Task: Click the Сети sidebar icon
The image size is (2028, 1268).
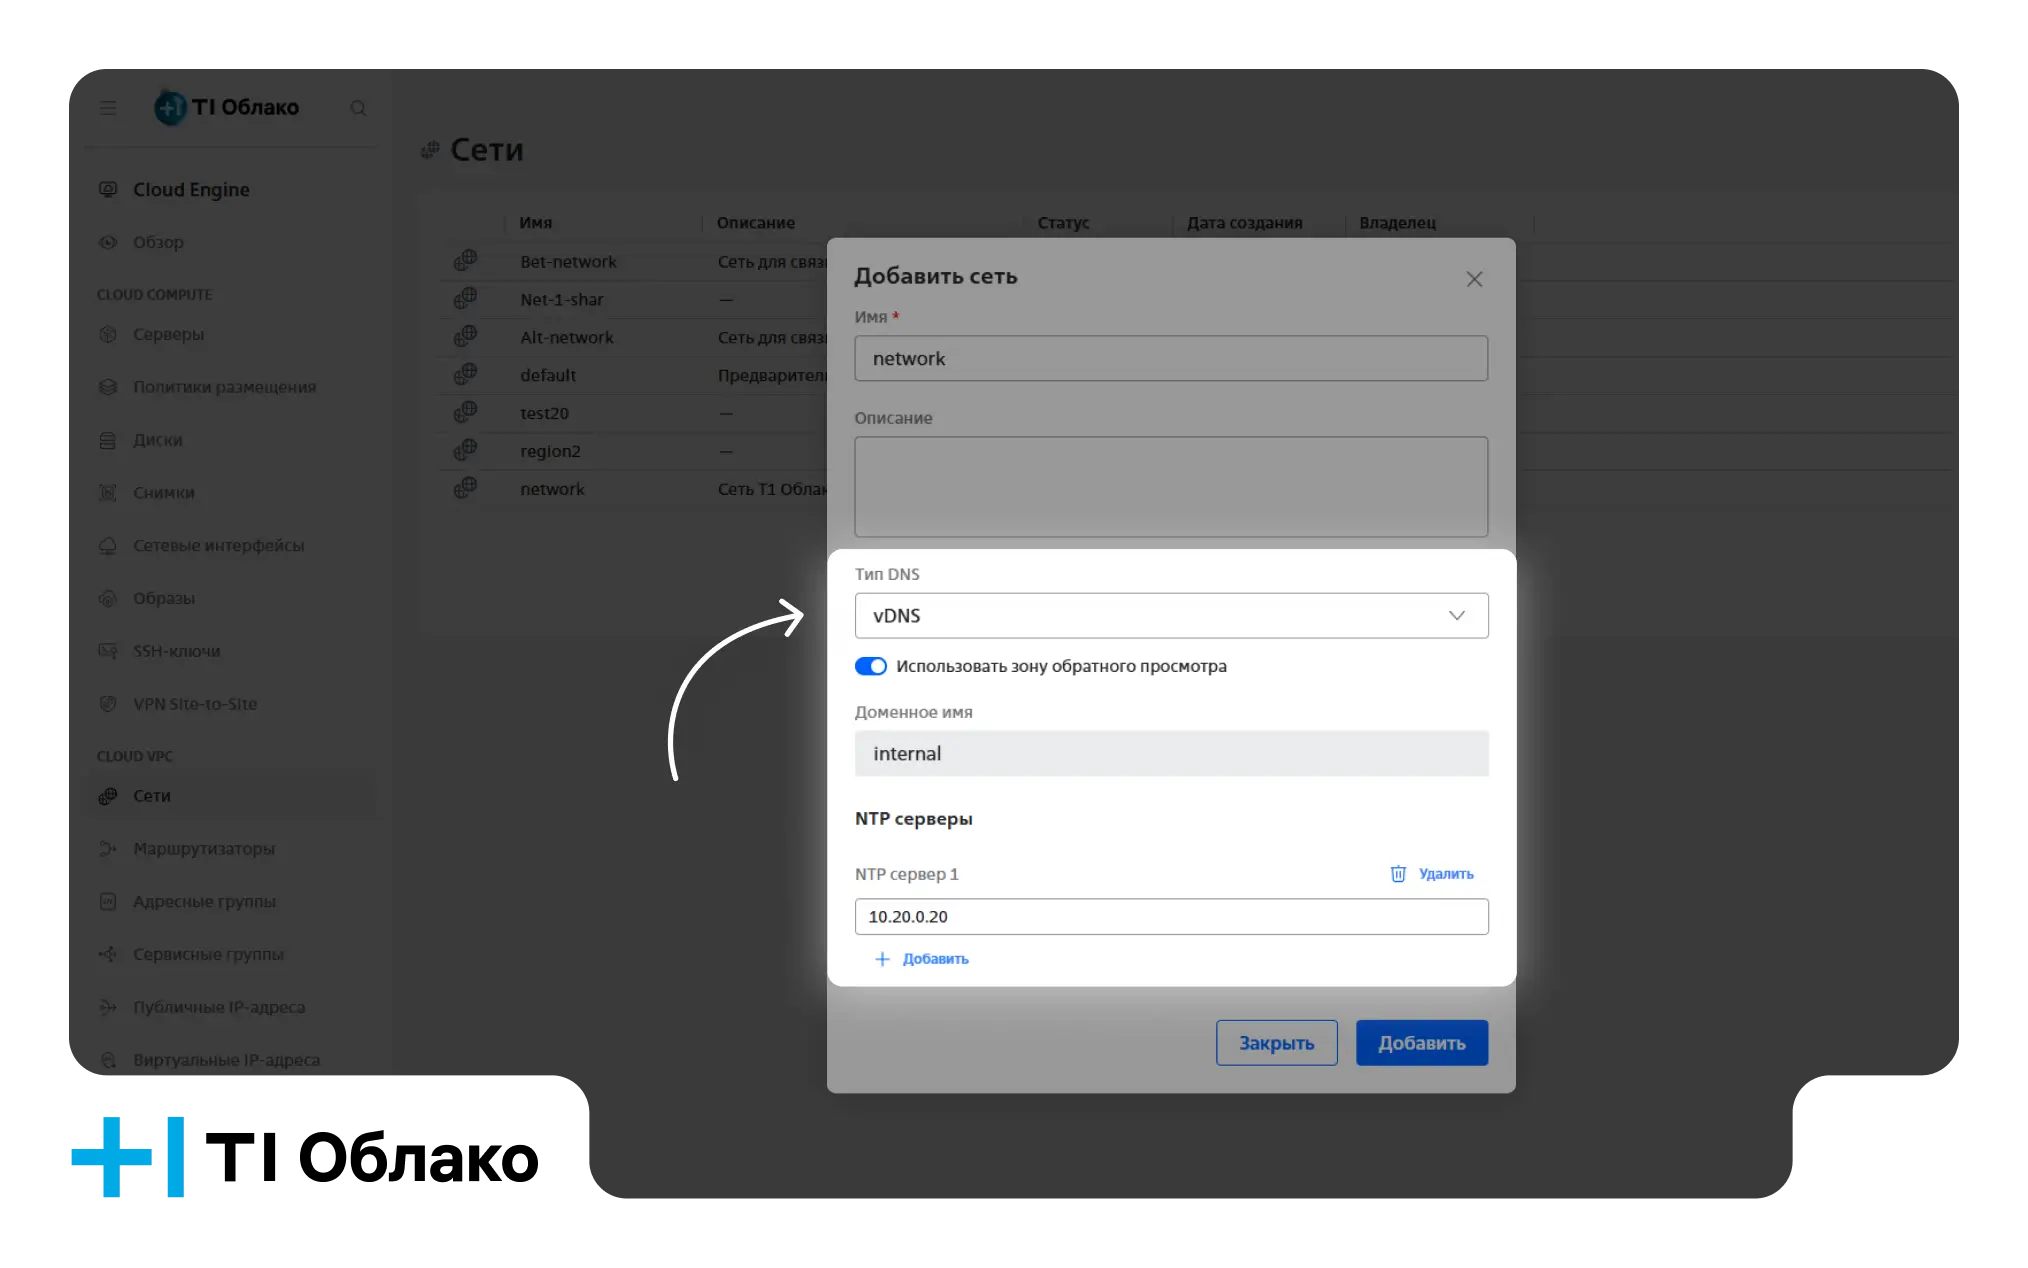Action: click(108, 796)
